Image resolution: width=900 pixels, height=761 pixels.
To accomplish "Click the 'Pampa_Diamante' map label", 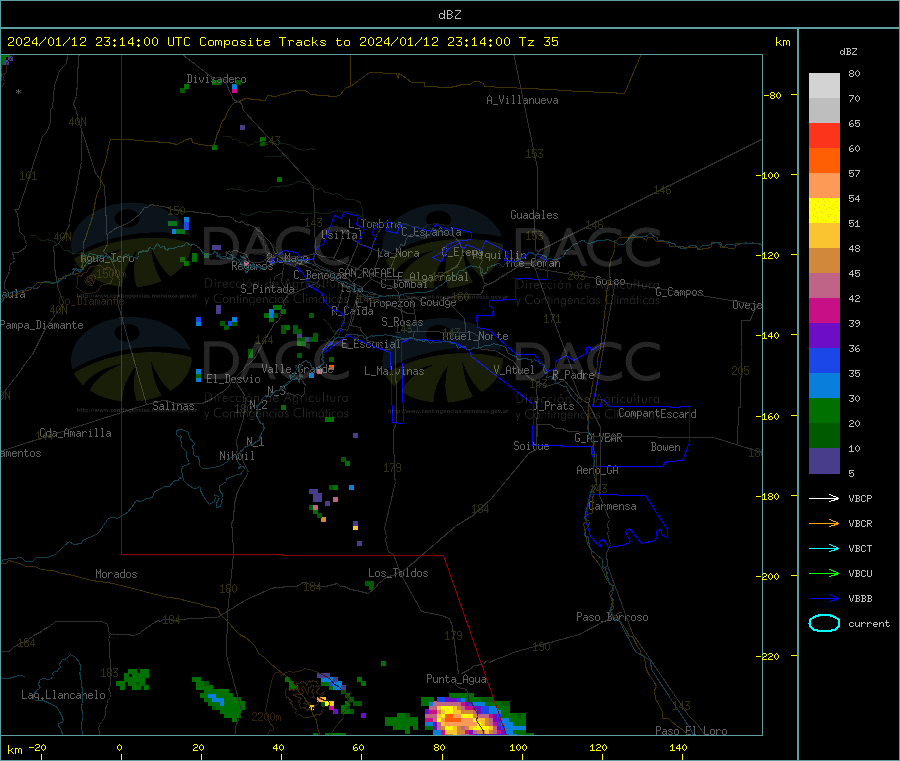I will click(42, 325).
